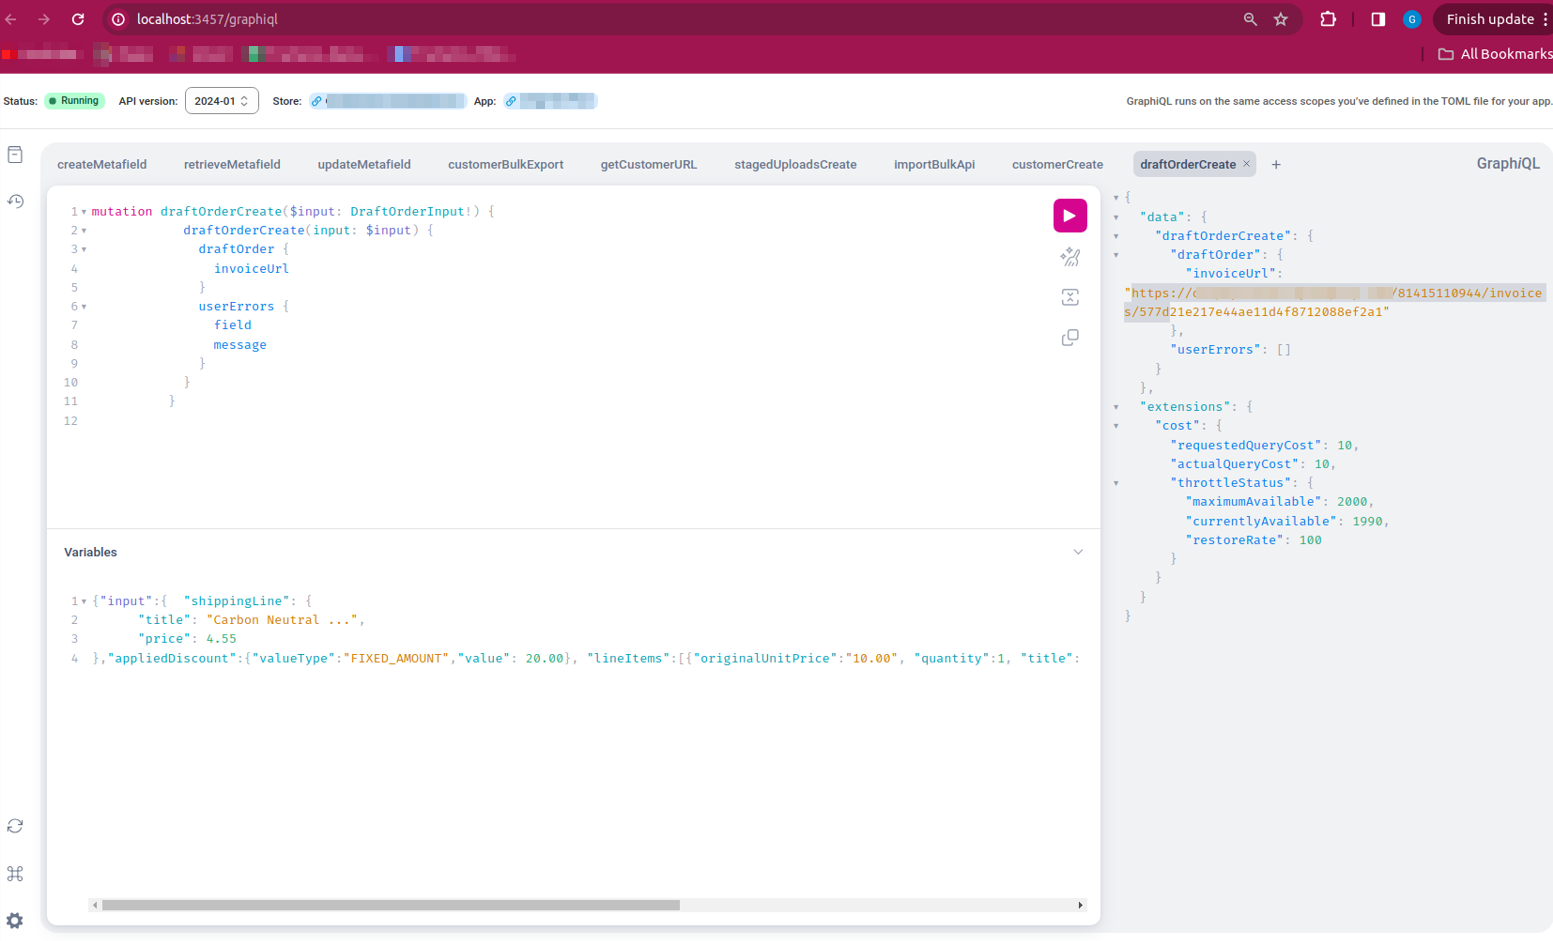Screen dimensions: 1553x941
Task: Open the All Bookmarks folder
Action: point(1494,54)
